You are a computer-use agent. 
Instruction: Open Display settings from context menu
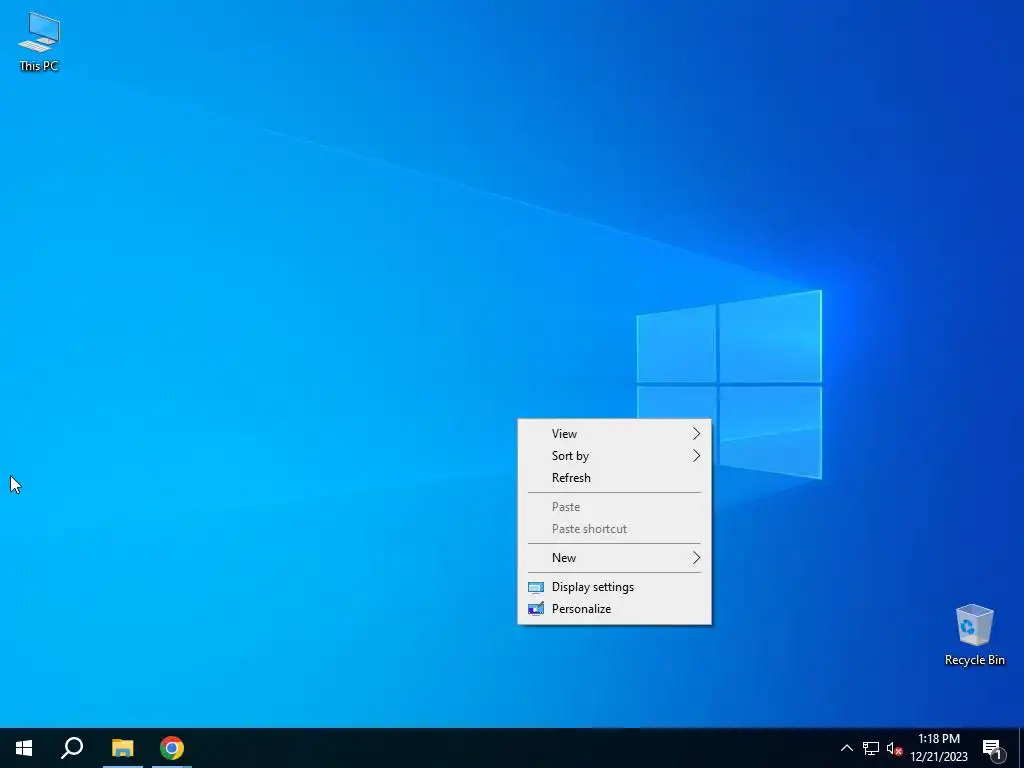pos(614,586)
